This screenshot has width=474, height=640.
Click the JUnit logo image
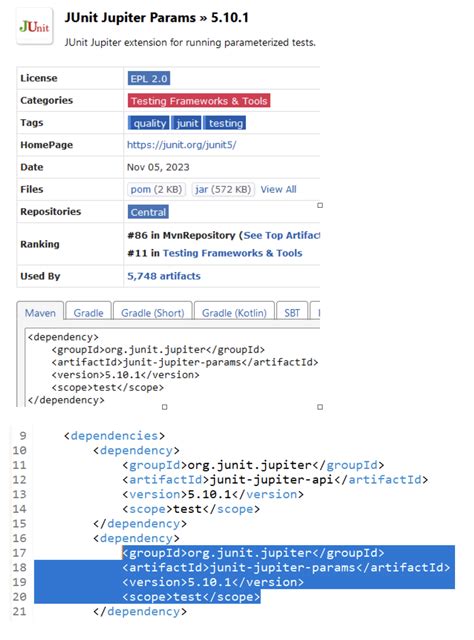click(34, 26)
